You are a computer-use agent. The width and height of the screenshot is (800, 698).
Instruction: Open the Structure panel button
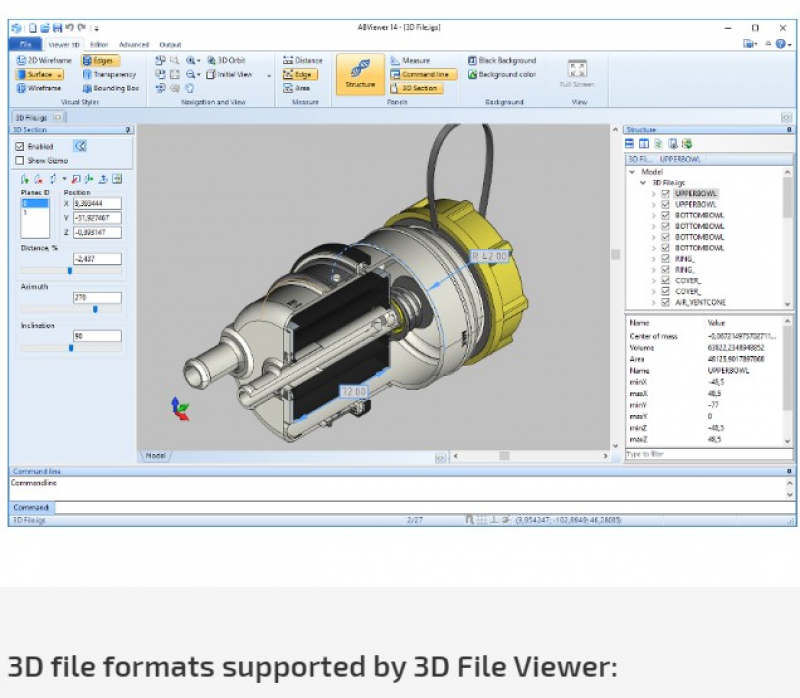(x=360, y=74)
